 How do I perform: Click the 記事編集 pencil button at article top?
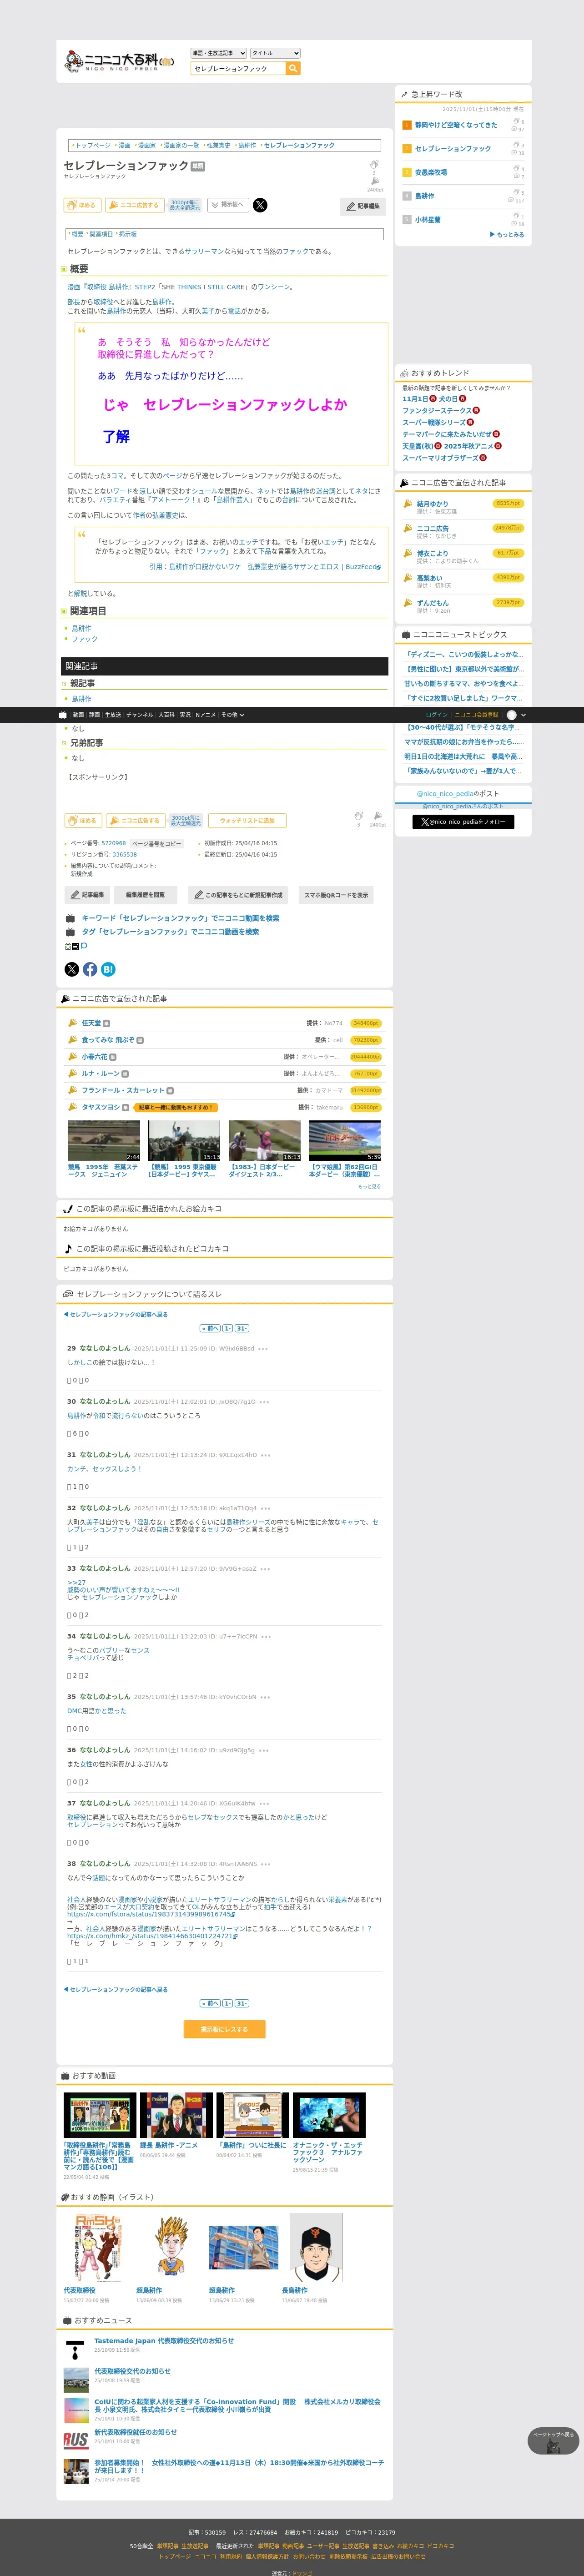[363, 206]
